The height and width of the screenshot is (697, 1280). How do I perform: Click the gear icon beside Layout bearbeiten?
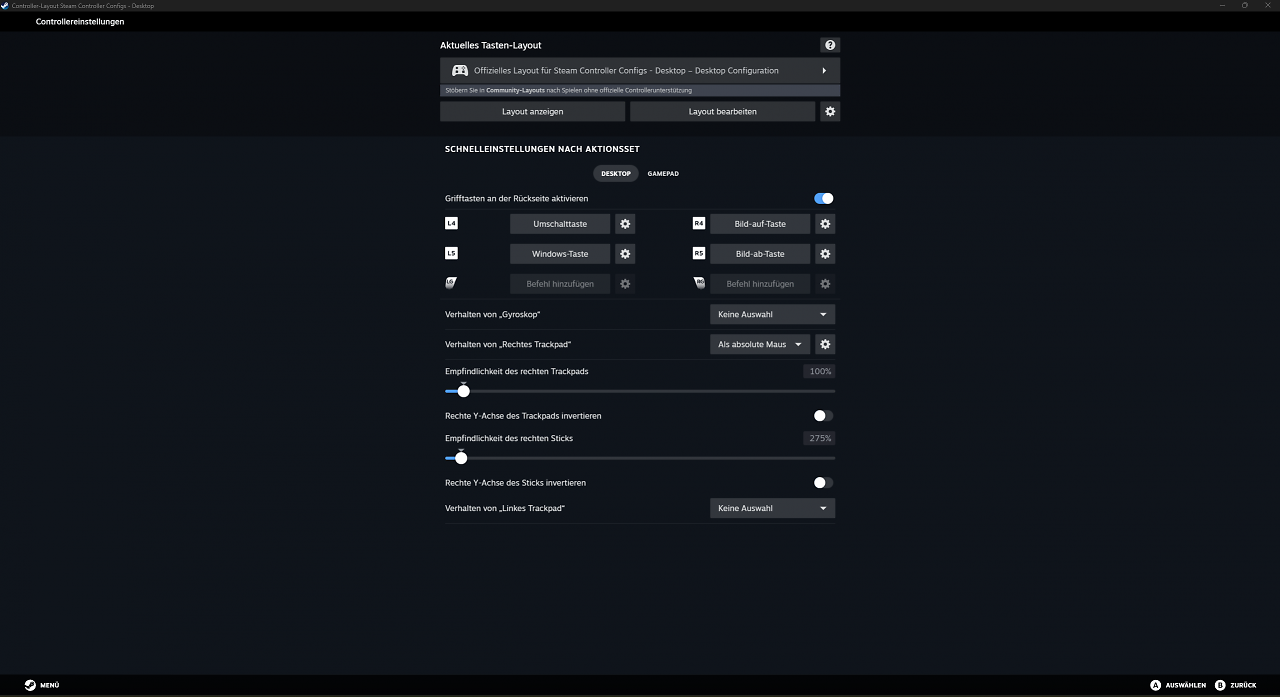coord(830,112)
